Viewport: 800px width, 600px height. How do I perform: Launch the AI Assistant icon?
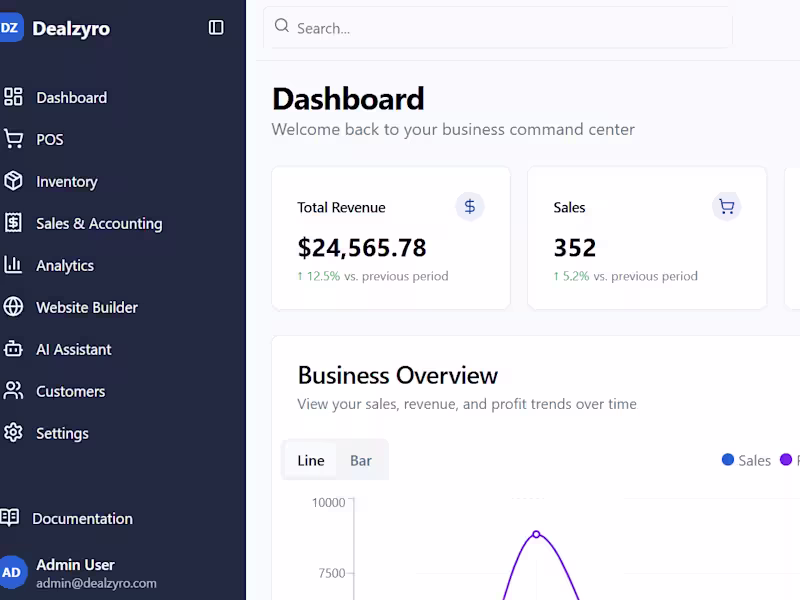(x=14, y=349)
